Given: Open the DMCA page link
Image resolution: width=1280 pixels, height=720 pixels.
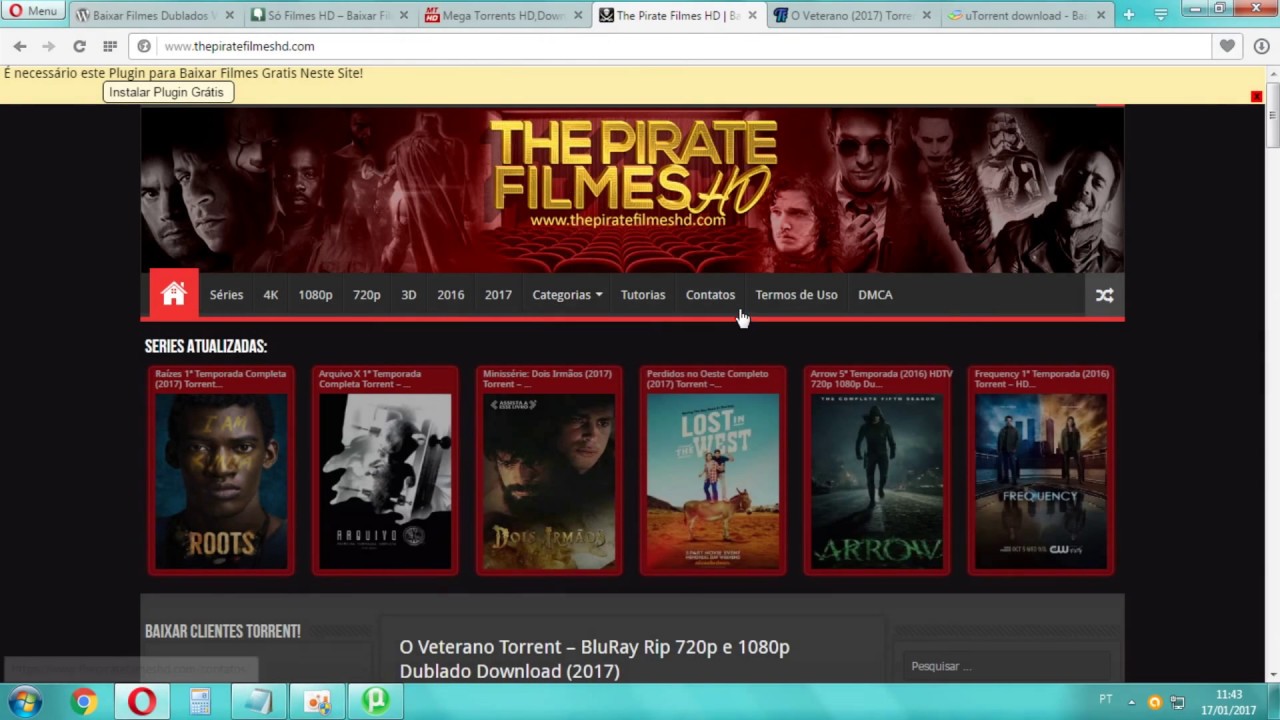Looking at the screenshot, I should (x=875, y=295).
